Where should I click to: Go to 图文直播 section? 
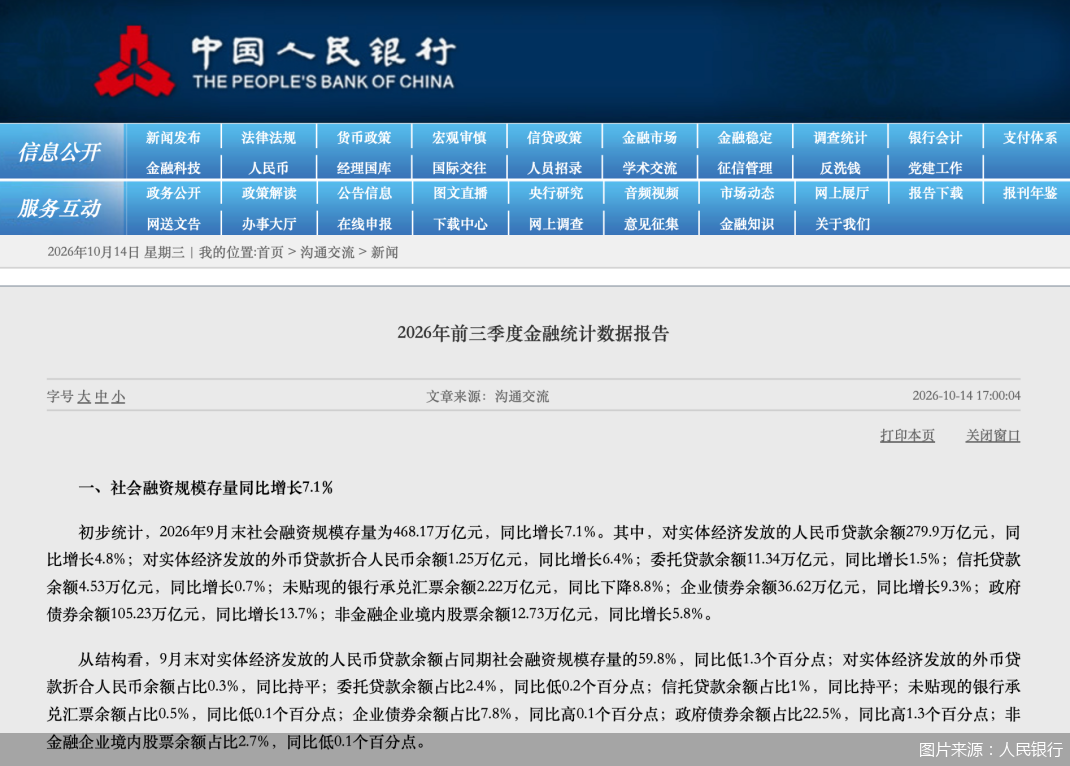pos(460,193)
